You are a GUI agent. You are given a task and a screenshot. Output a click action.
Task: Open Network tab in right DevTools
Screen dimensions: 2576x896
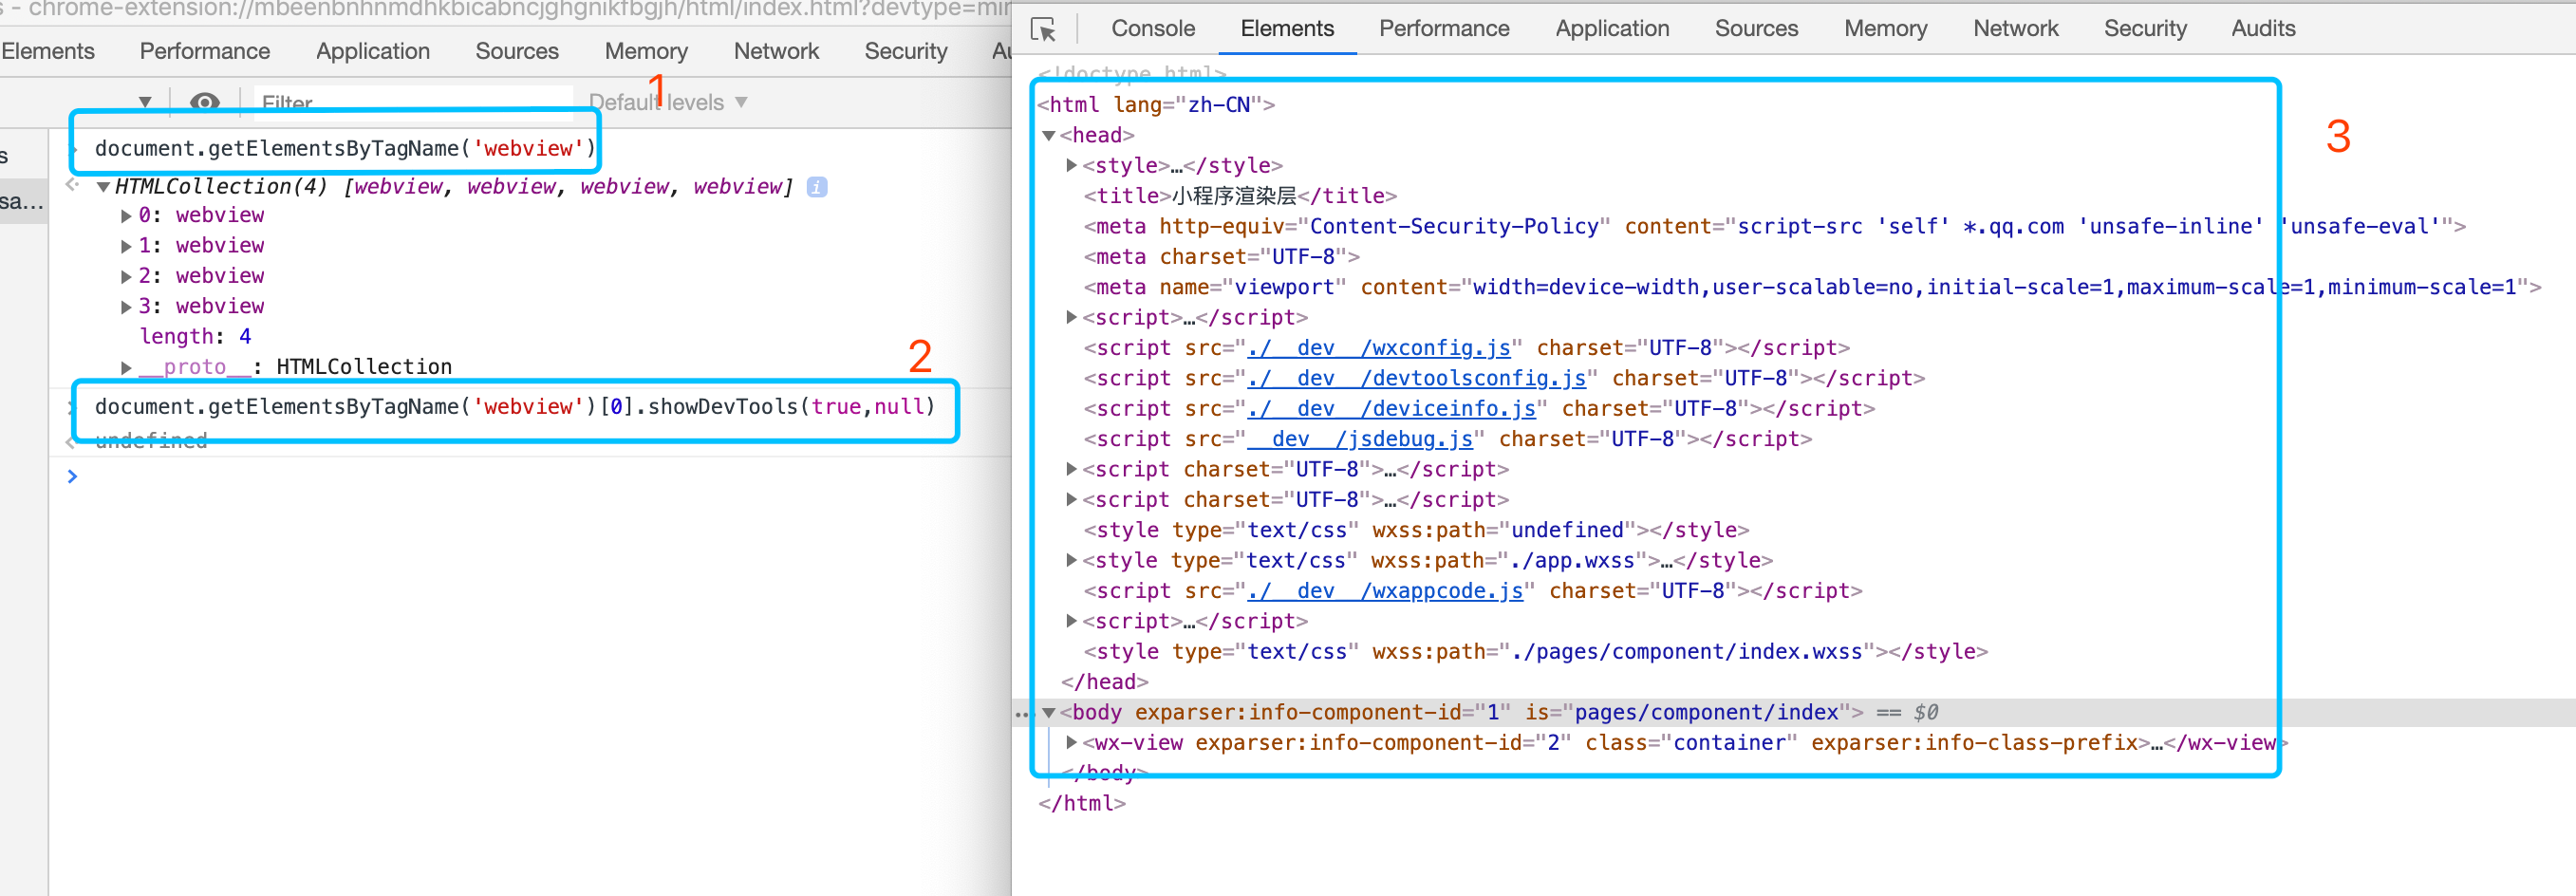click(x=2015, y=28)
